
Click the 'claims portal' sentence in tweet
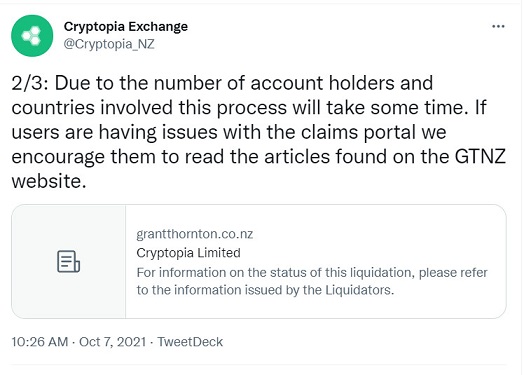[229, 132]
